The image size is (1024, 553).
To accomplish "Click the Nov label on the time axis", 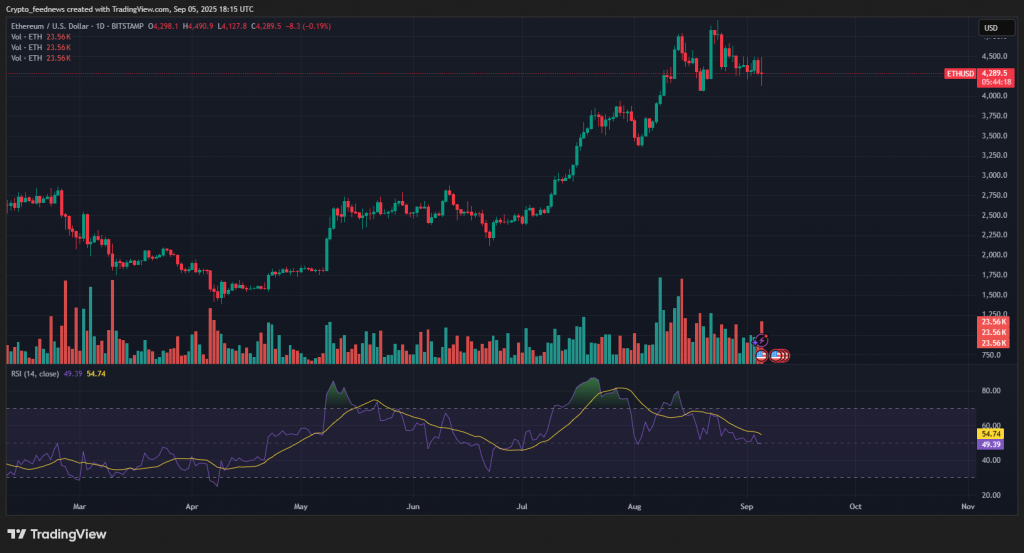I will (x=967, y=507).
